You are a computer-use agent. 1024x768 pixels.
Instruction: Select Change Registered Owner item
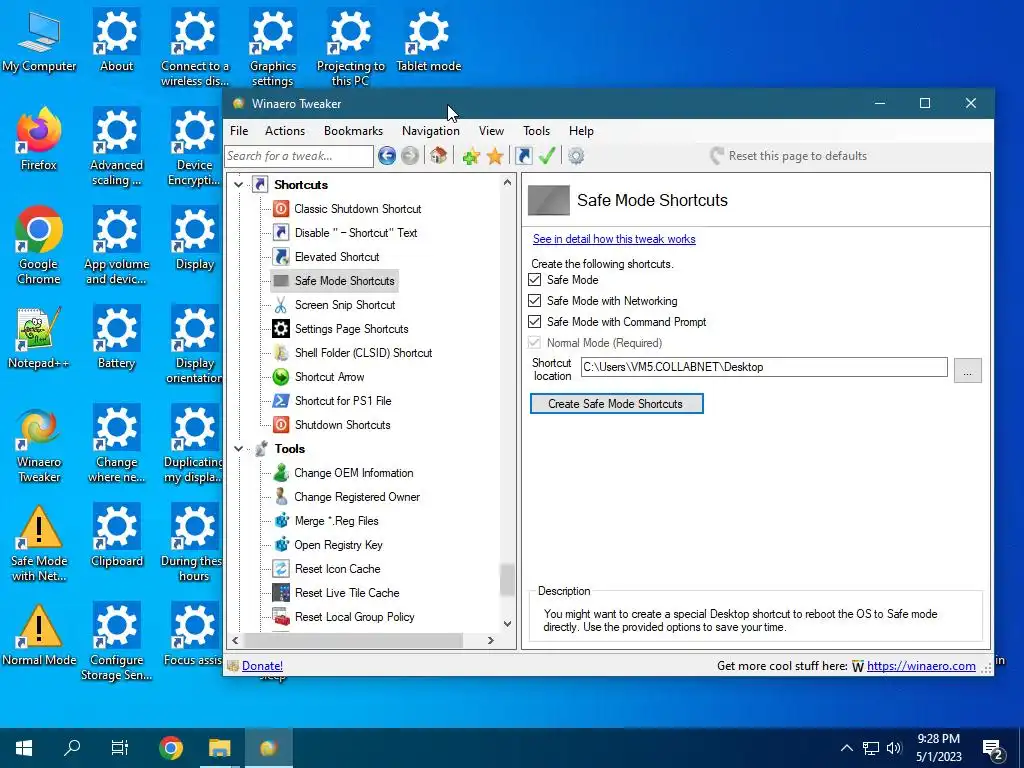(357, 497)
